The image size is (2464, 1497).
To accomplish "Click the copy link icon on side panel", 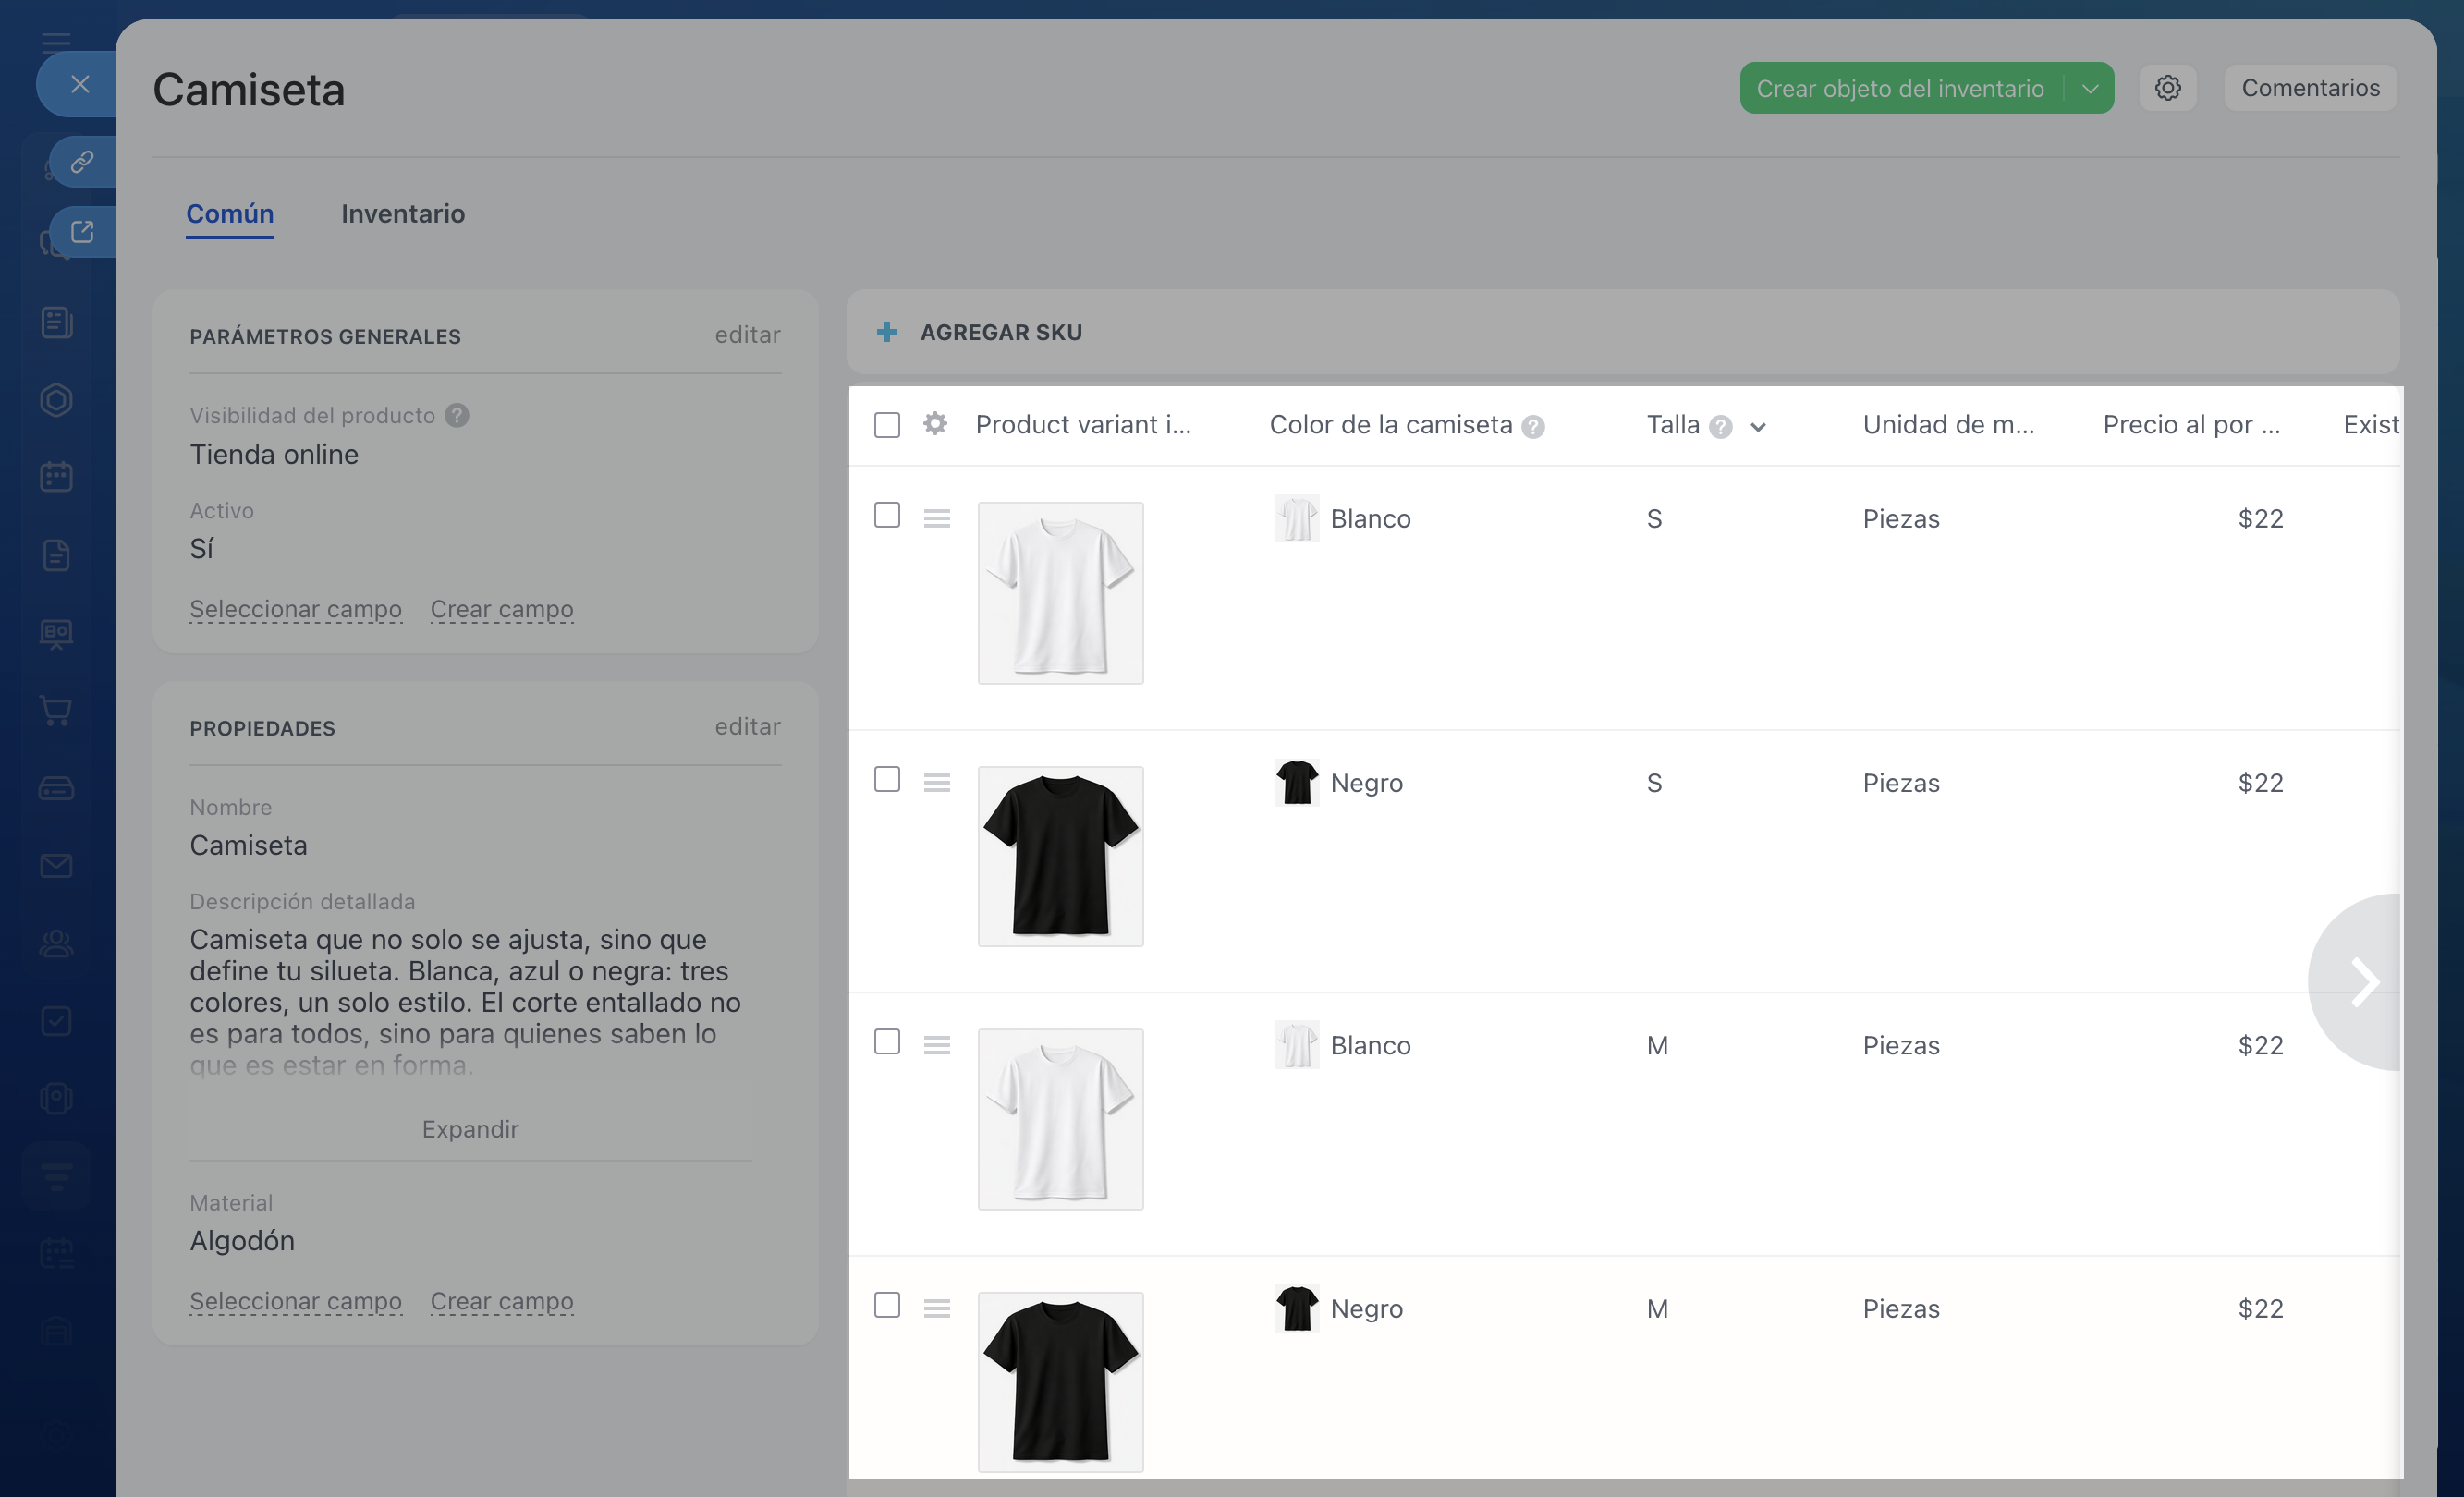I will coord(82,161).
